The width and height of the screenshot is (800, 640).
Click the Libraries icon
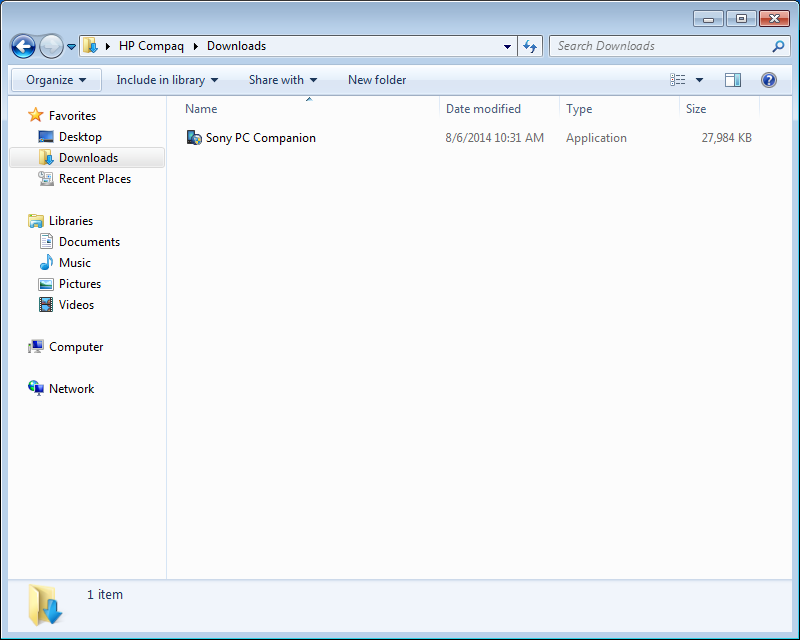(36, 220)
